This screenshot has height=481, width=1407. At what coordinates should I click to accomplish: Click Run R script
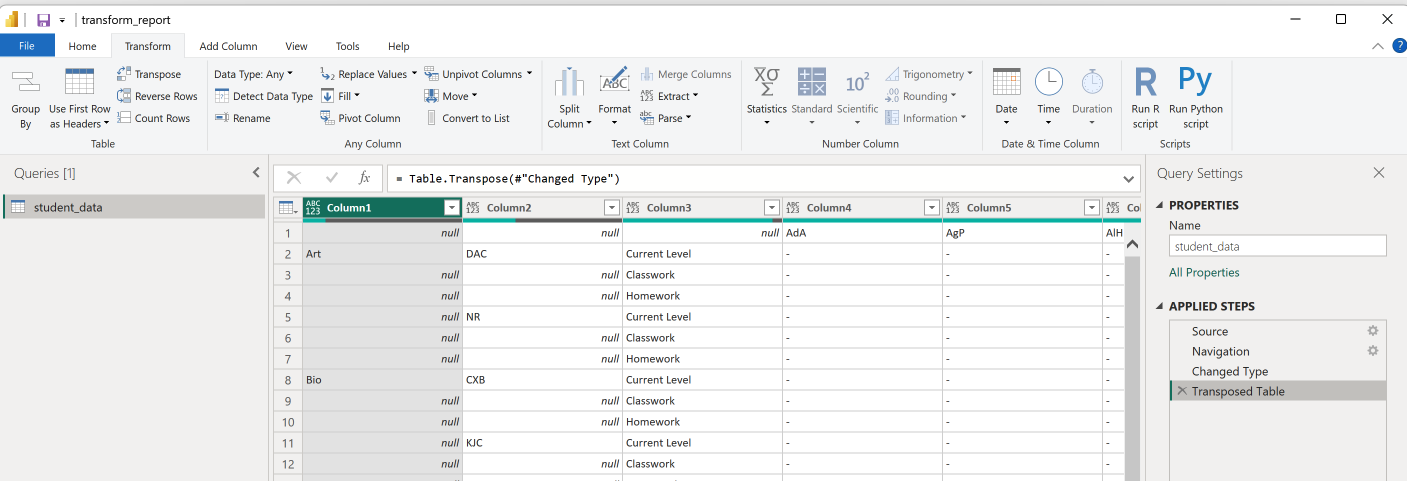[x=1145, y=99]
